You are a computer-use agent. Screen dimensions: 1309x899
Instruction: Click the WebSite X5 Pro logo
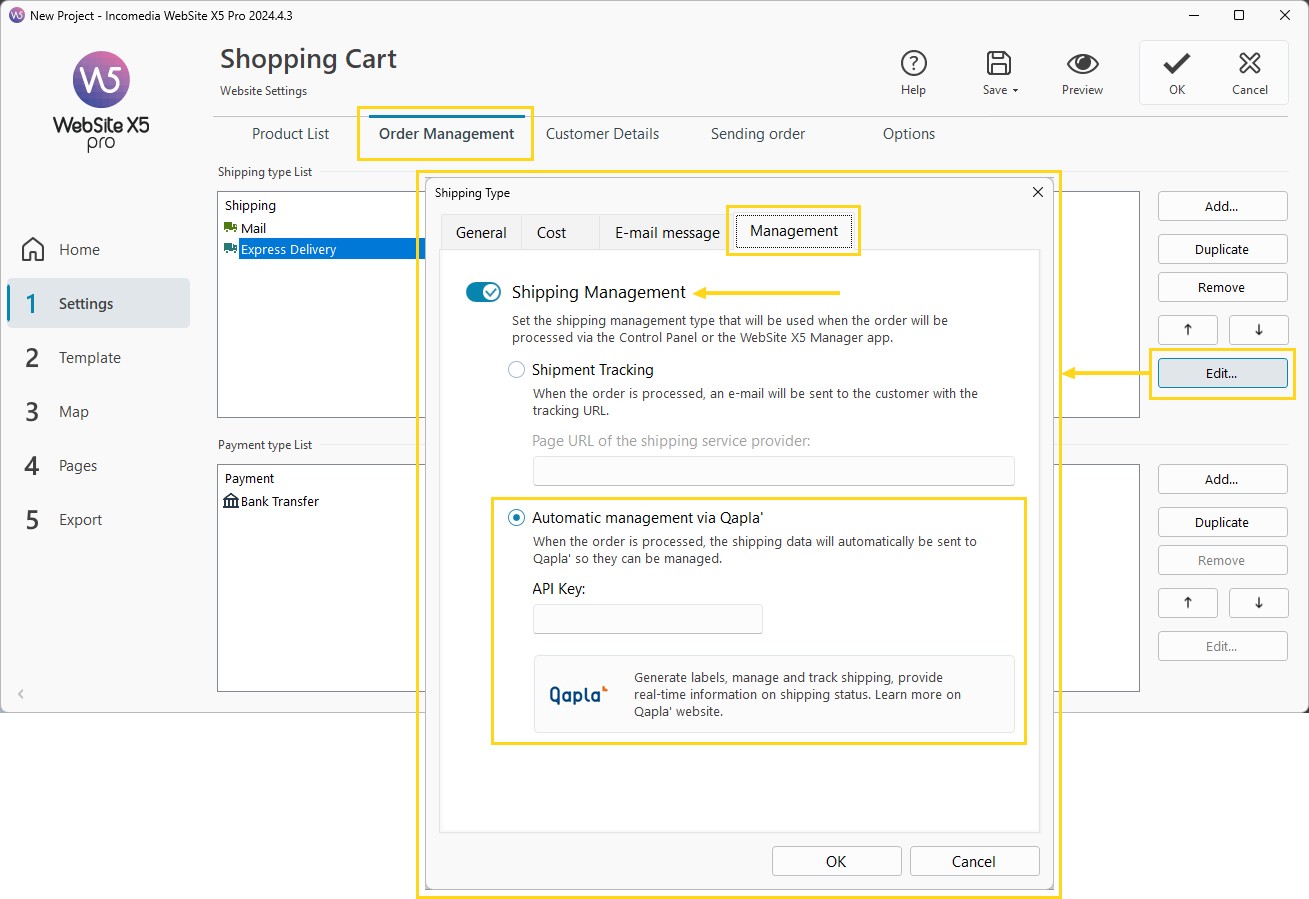click(101, 100)
